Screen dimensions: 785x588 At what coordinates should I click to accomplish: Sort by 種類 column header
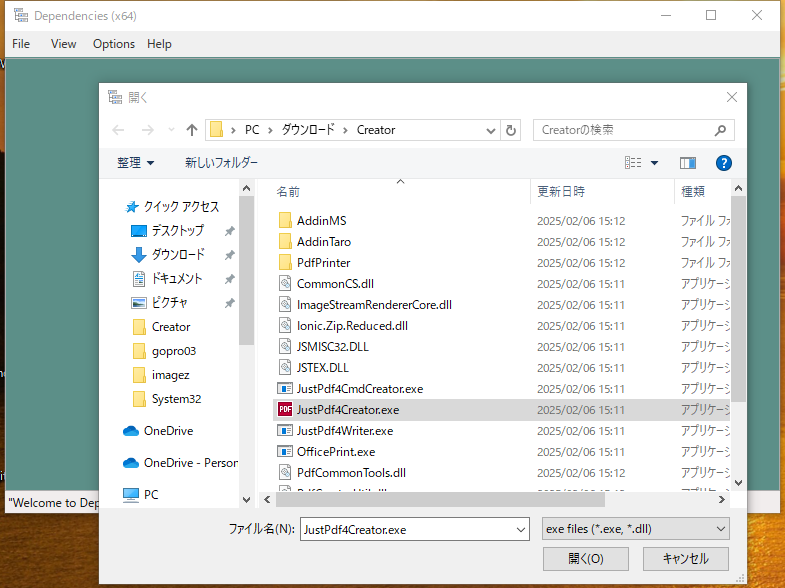tap(693, 192)
